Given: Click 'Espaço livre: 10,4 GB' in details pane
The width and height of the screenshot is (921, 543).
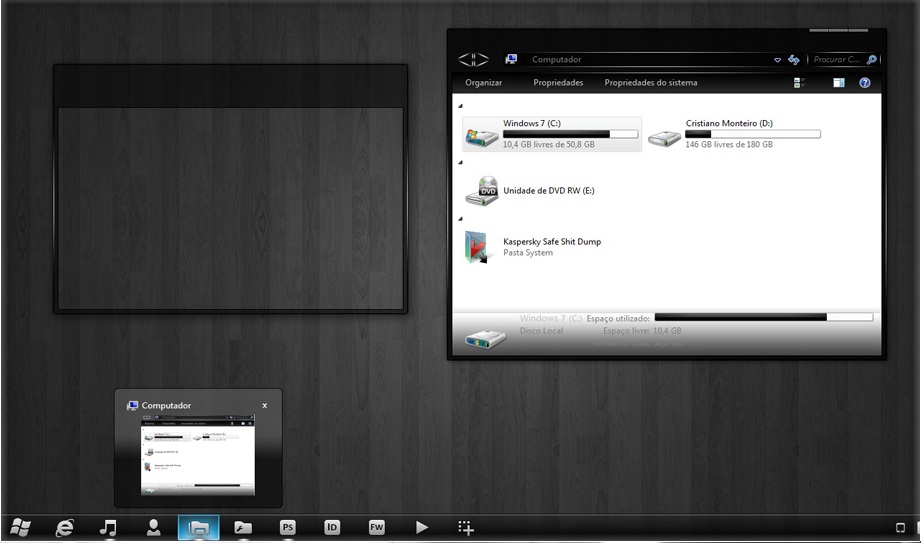Looking at the screenshot, I should (642, 331).
